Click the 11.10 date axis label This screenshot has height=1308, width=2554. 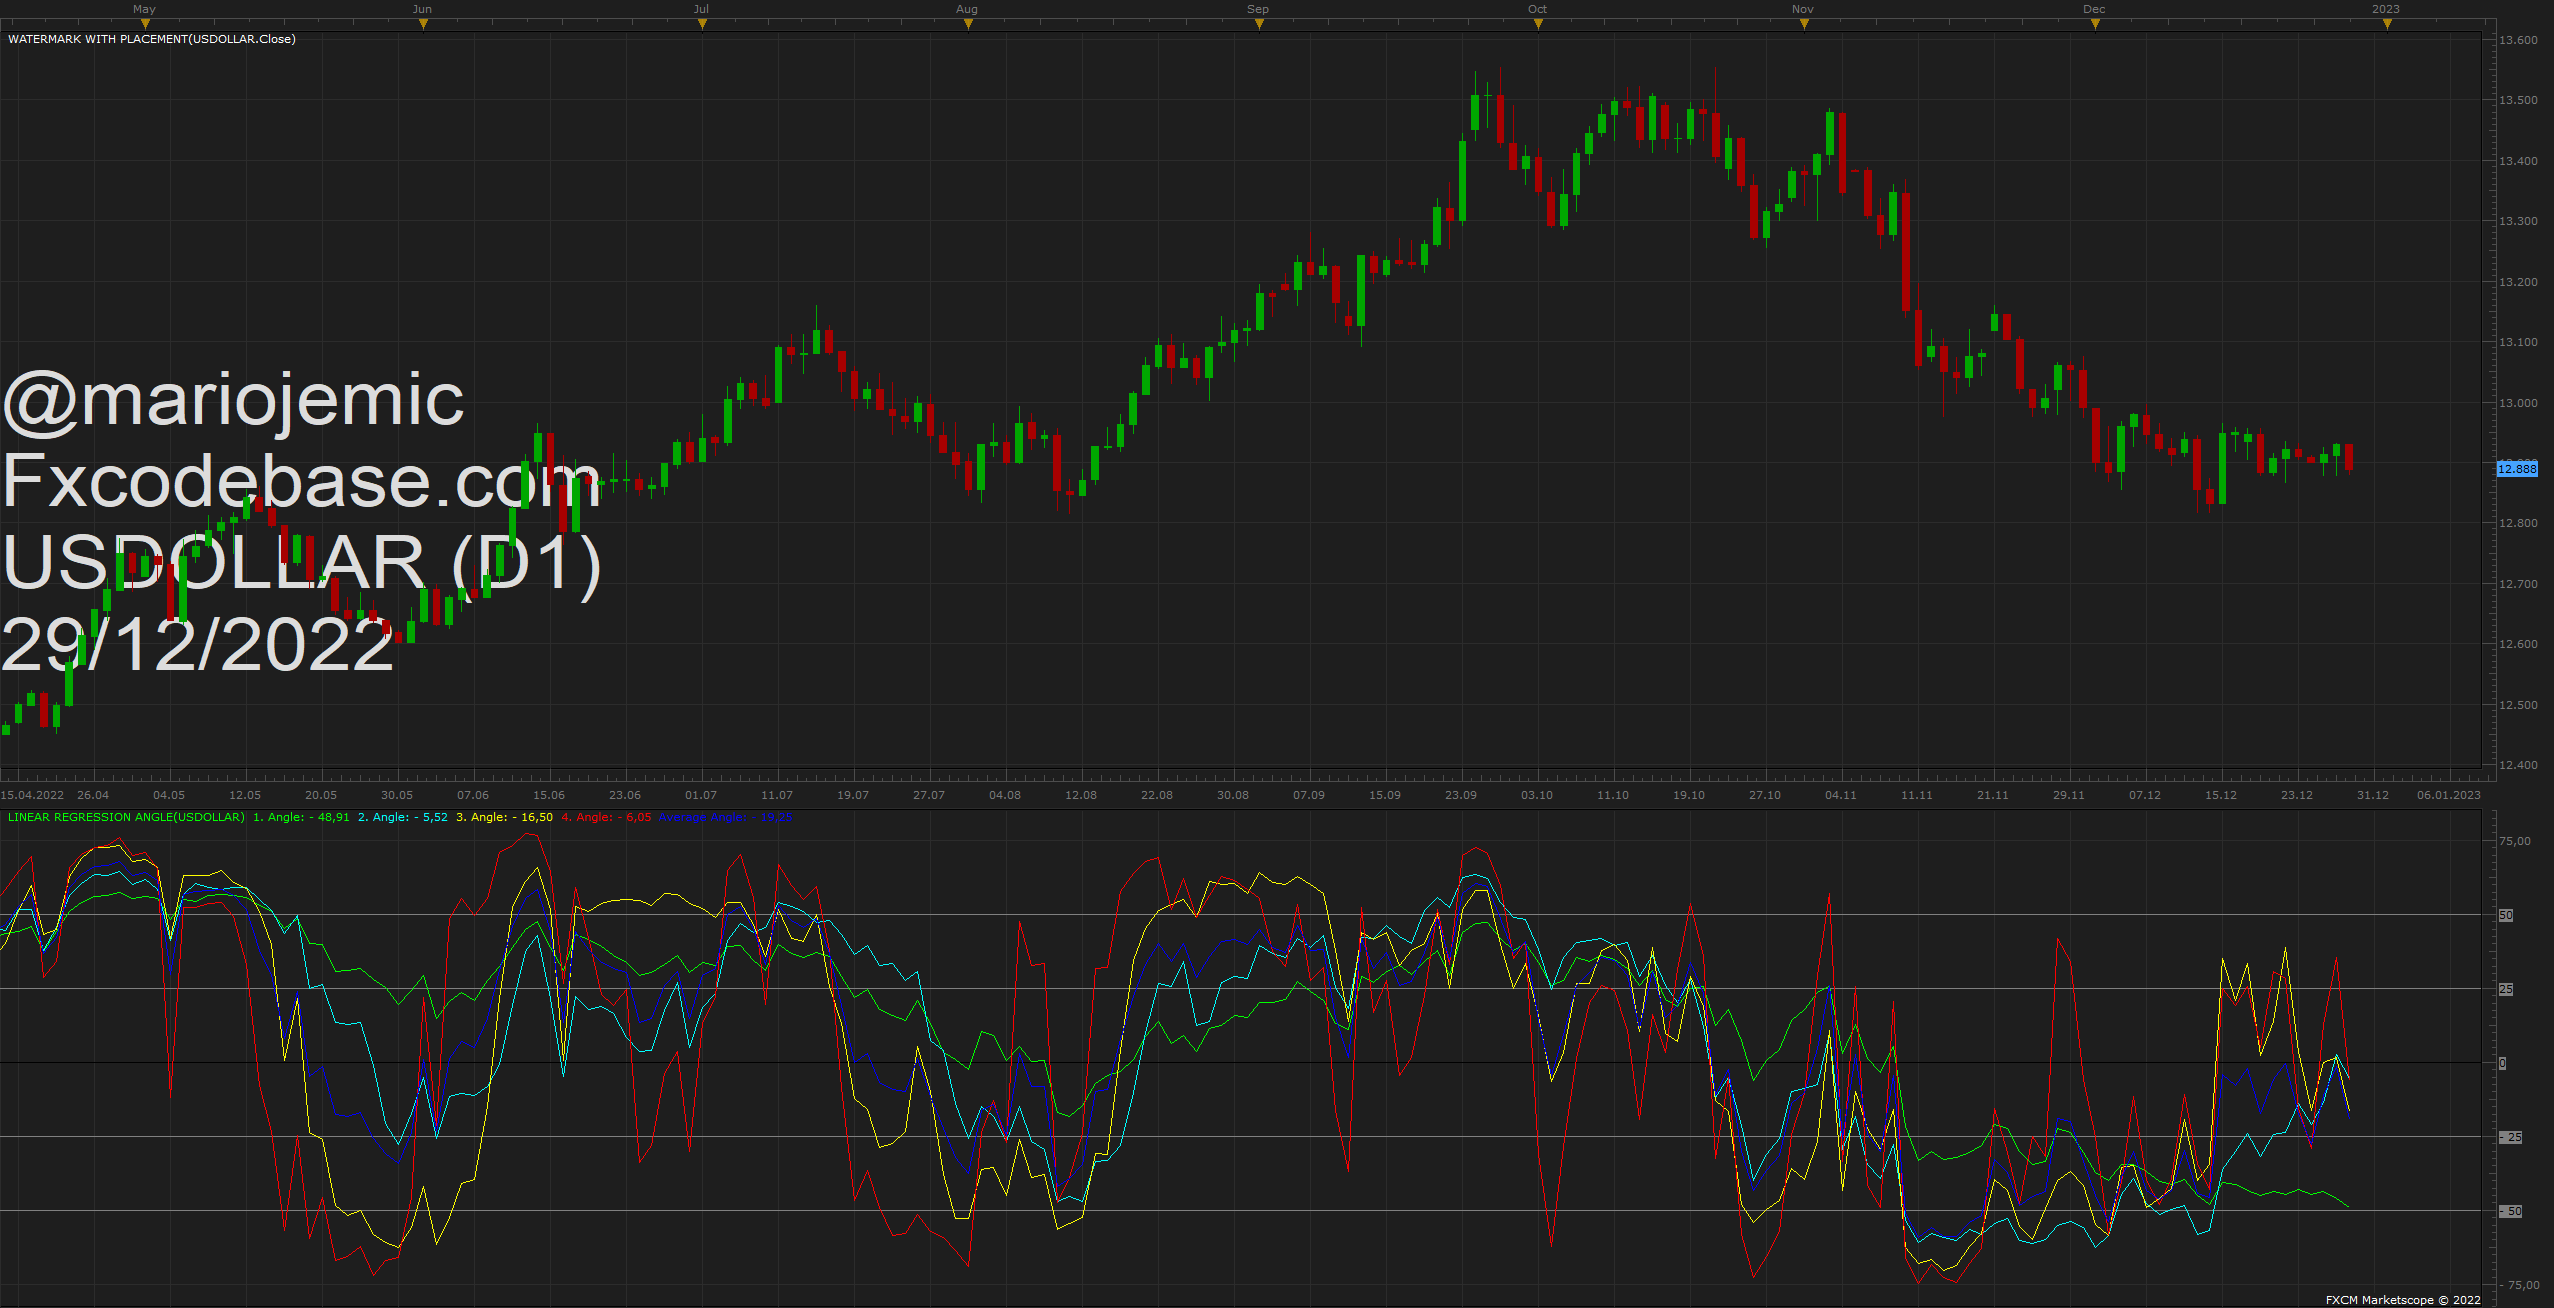(x=1613, y=795)
